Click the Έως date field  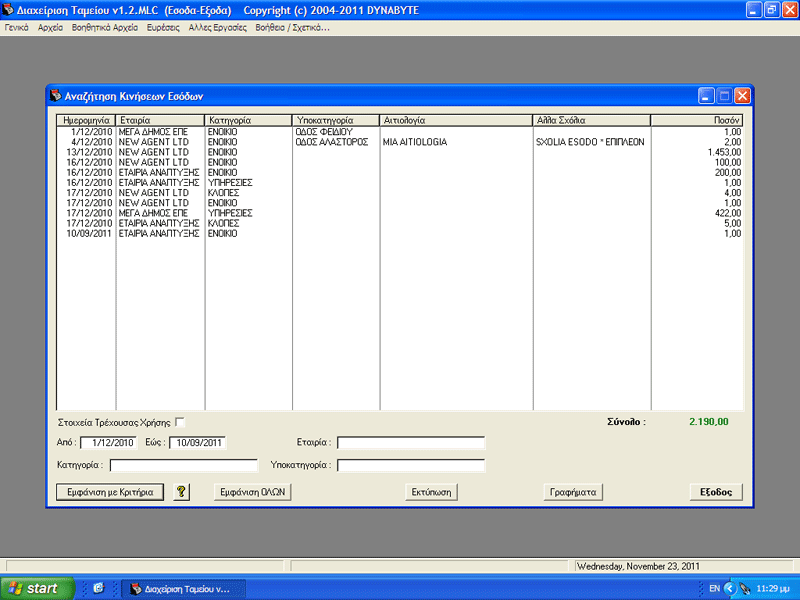[x=197, y=442]
